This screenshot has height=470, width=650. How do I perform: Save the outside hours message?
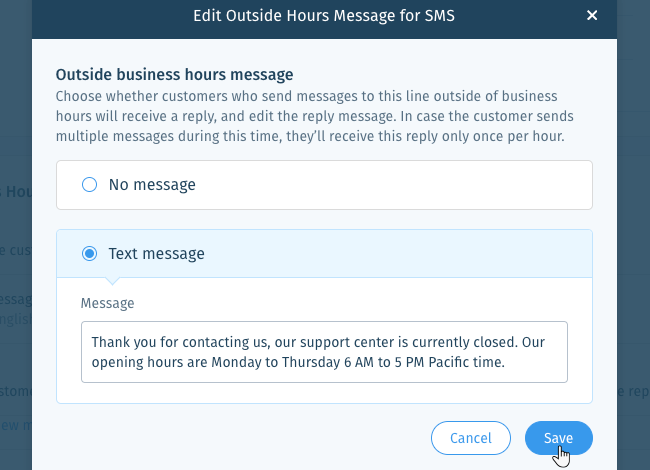558,438
